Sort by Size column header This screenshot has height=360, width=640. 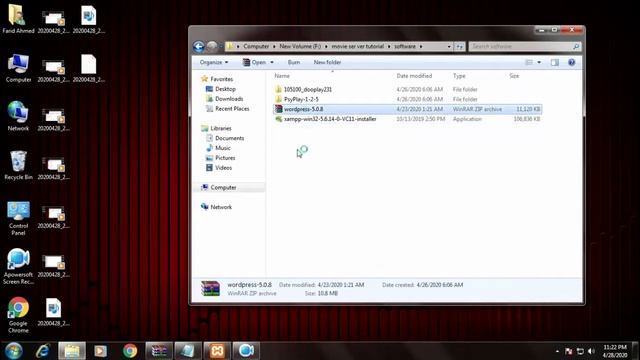coord(514,76)
